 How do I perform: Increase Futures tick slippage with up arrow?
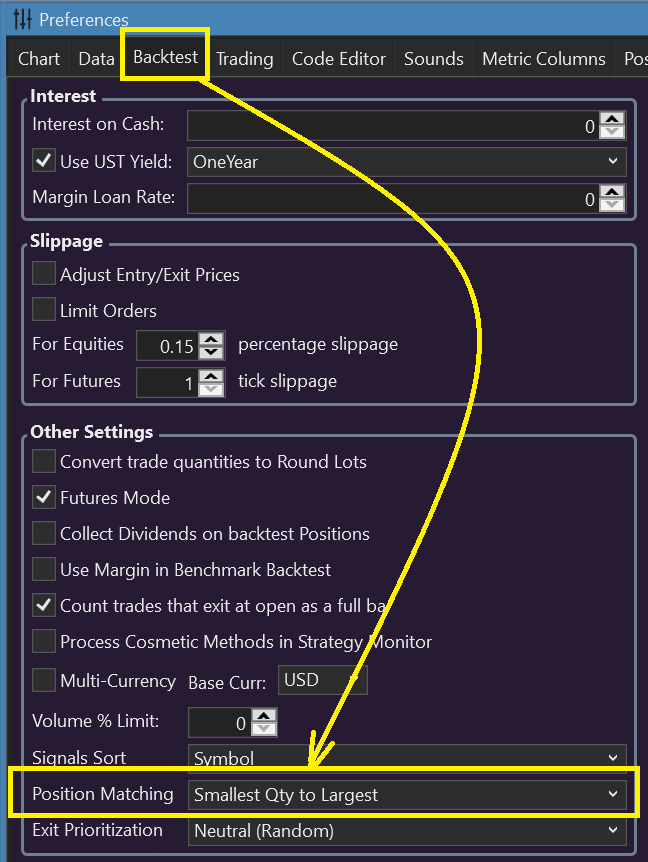click(211, 376)
